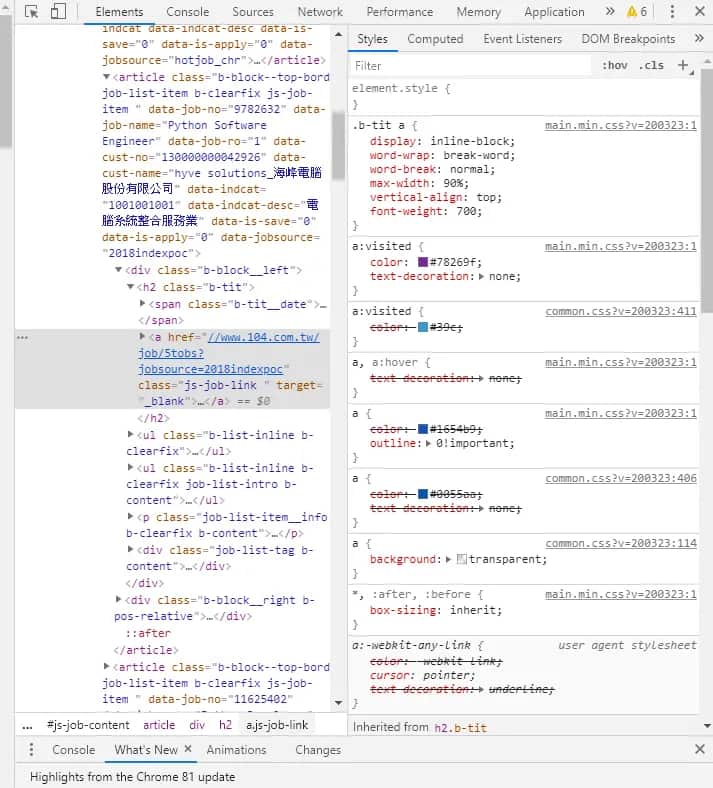The height and width of the screenshot is (788, 713).
Task: Activate the inspect element picker icon
Action: pos(31,12)
